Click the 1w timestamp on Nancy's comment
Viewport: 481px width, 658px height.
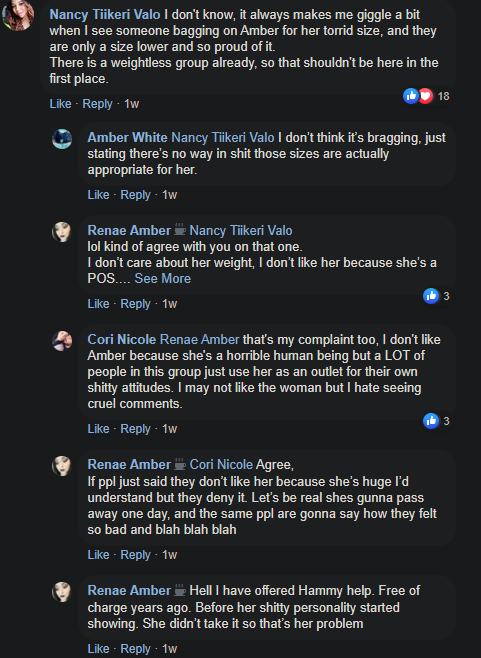[131, 104]
